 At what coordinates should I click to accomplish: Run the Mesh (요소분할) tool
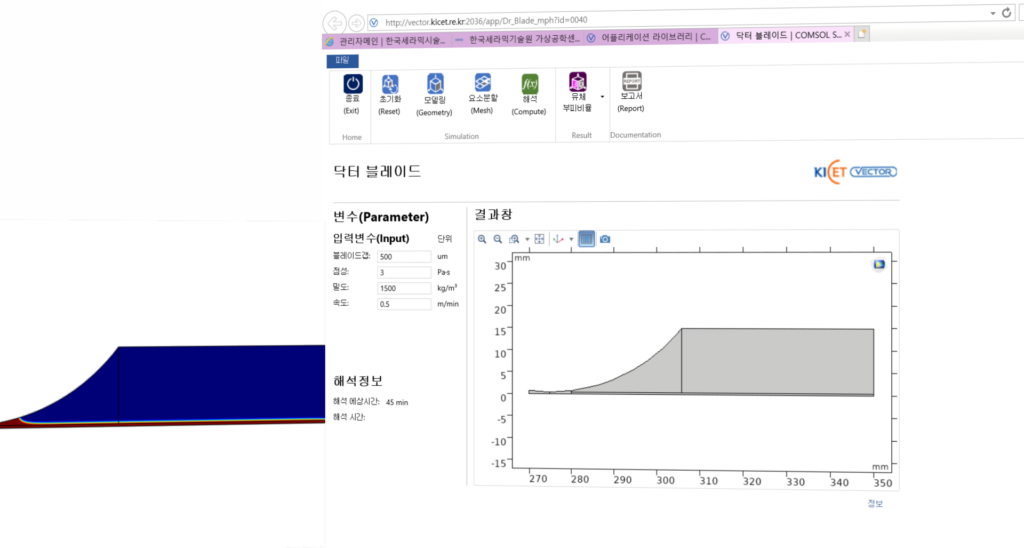point(482,84)
